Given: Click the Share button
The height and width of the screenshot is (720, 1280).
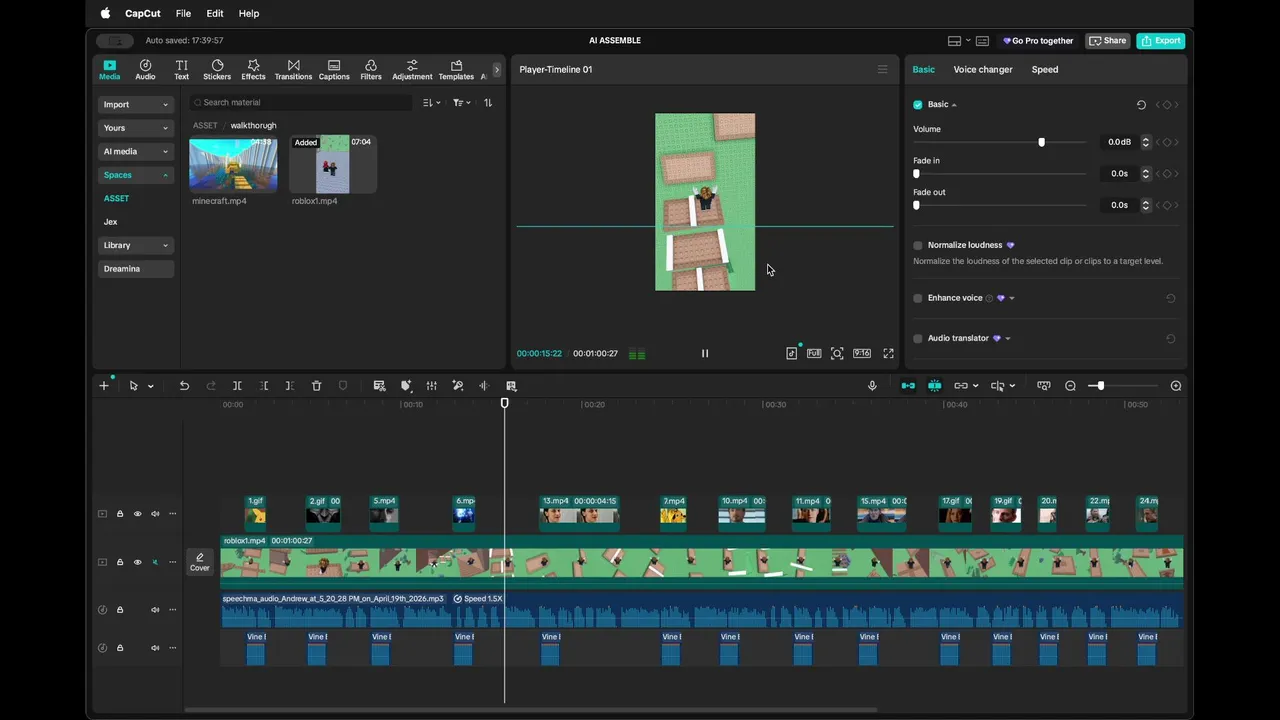Looking at the screenshot, I should 1107,41.
